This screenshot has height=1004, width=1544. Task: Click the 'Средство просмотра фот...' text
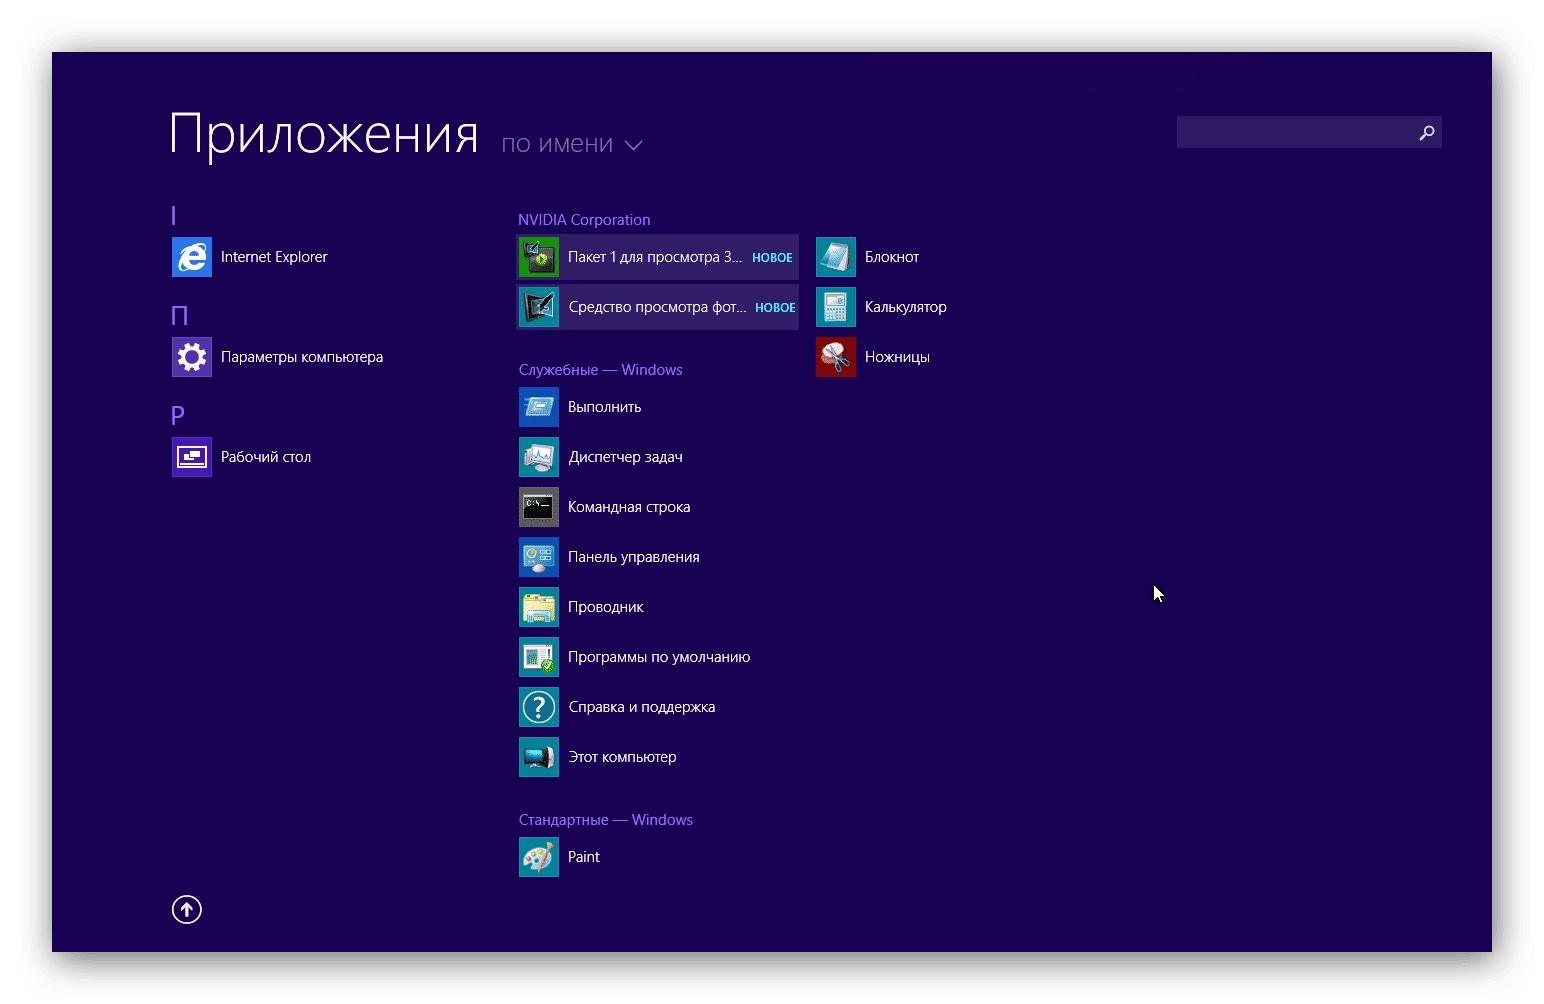(657, 307)
